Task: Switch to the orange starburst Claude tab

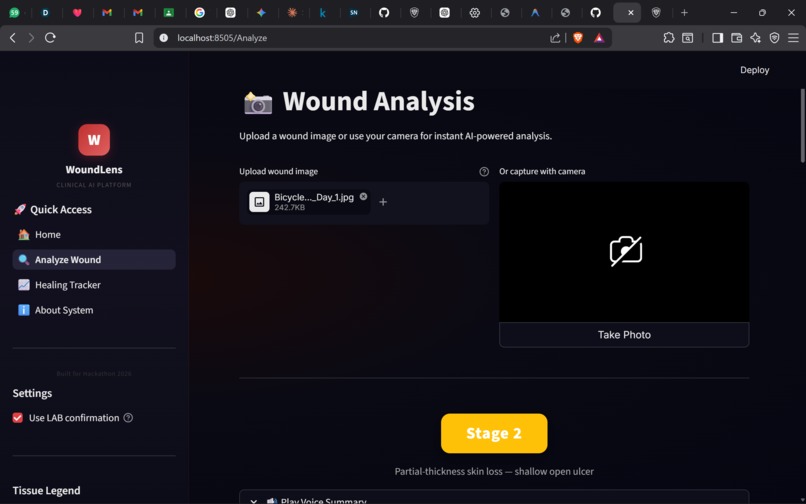Action: point(292,13)
